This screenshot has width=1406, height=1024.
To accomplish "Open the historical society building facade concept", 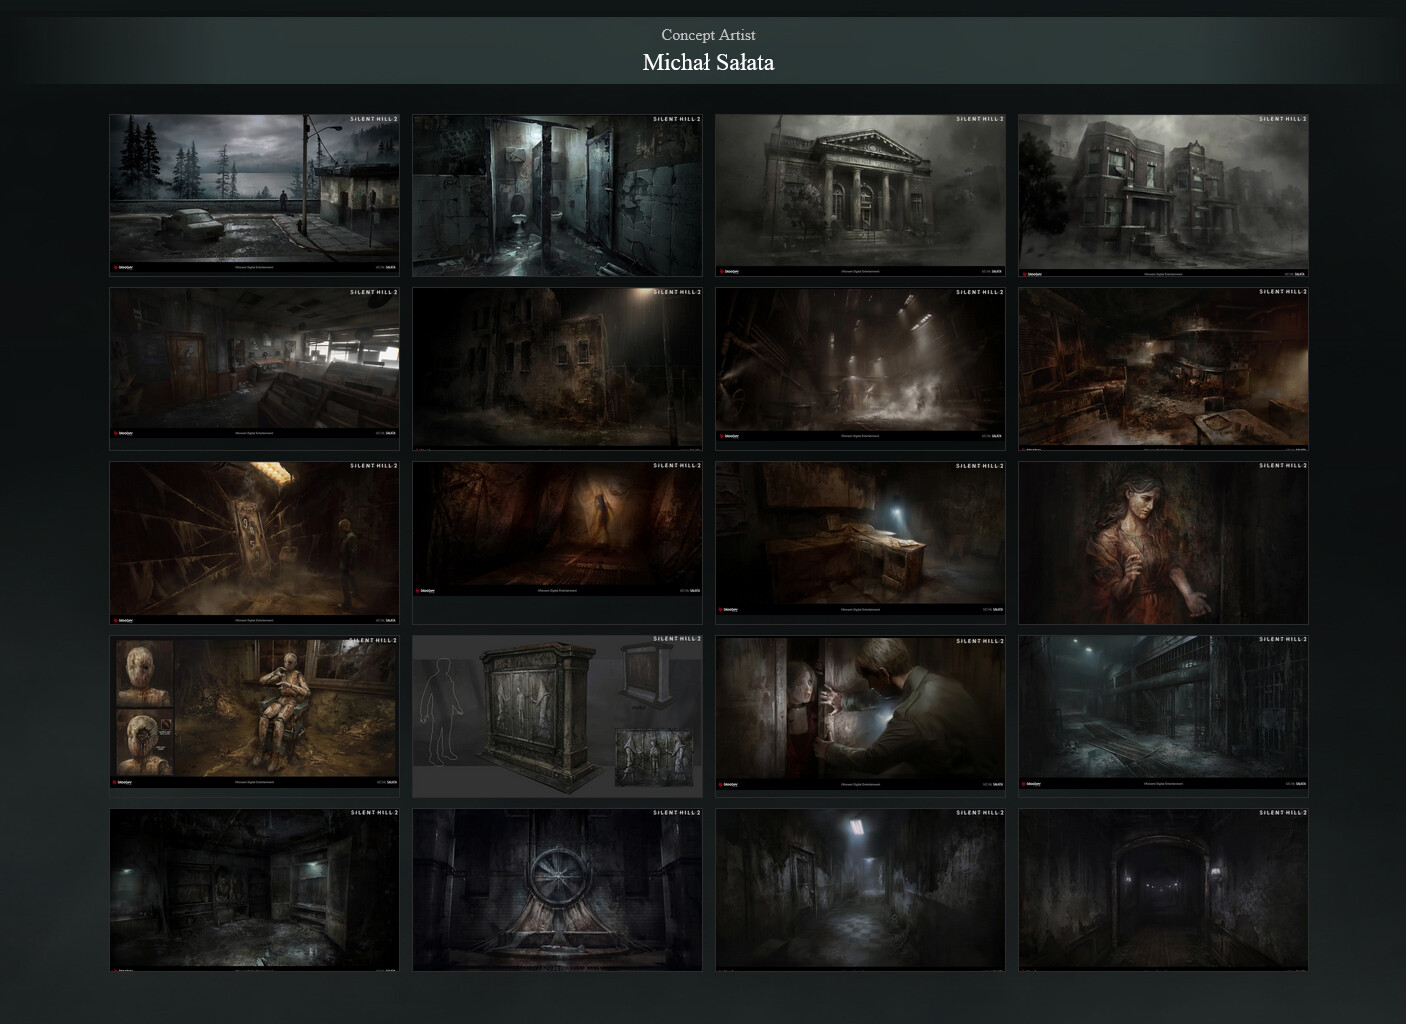I will [x=861, y=193].
